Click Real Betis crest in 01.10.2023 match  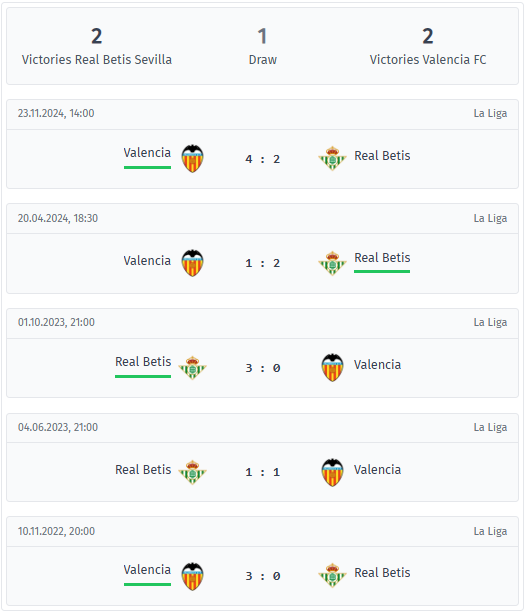tap(192, 367)
